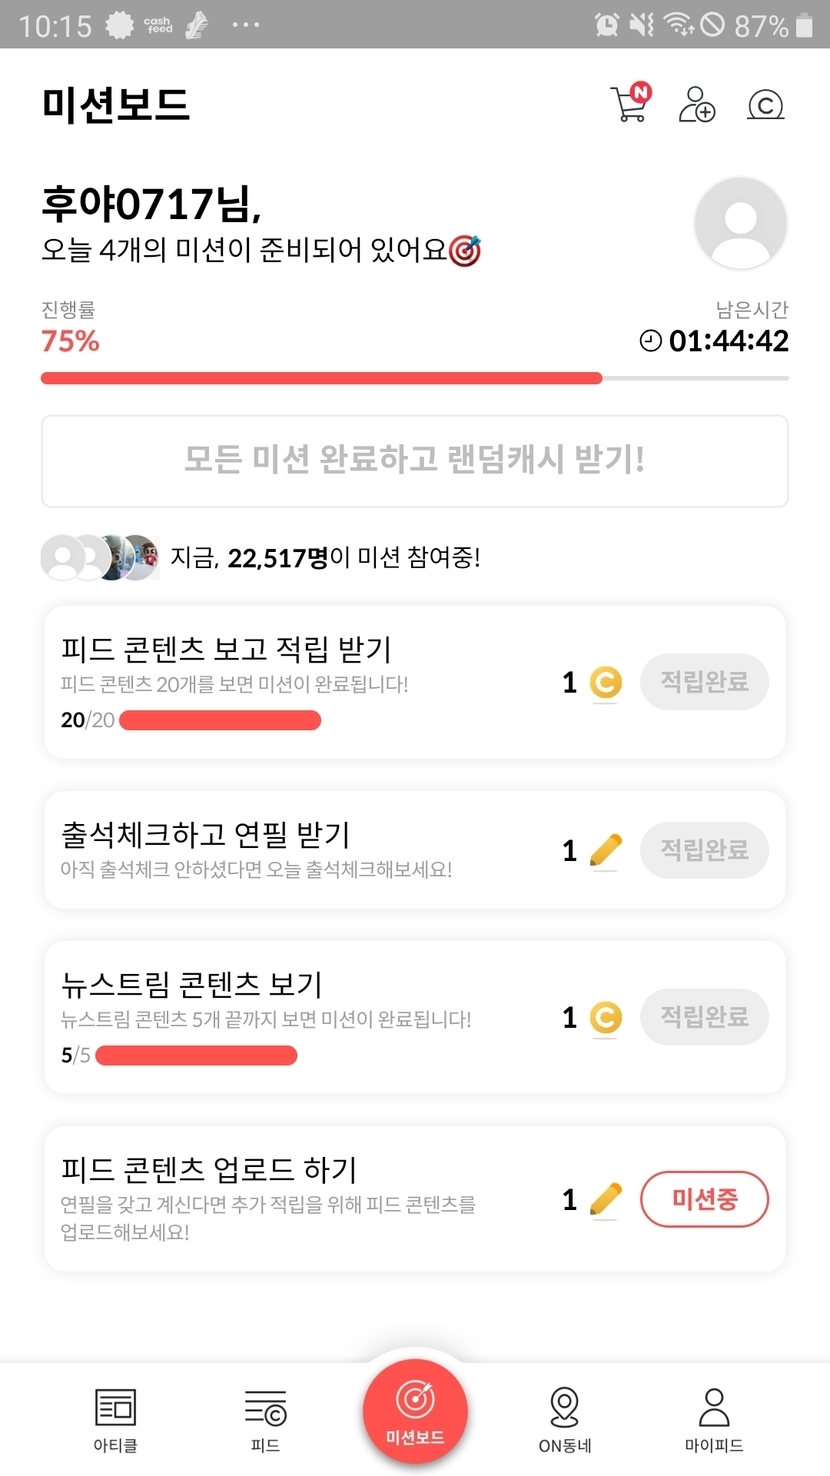Viewport: 830px width, 1476px height.
Task: Tap the 적립완료 button for 뉴스트림 mission
Action: 704,1017
